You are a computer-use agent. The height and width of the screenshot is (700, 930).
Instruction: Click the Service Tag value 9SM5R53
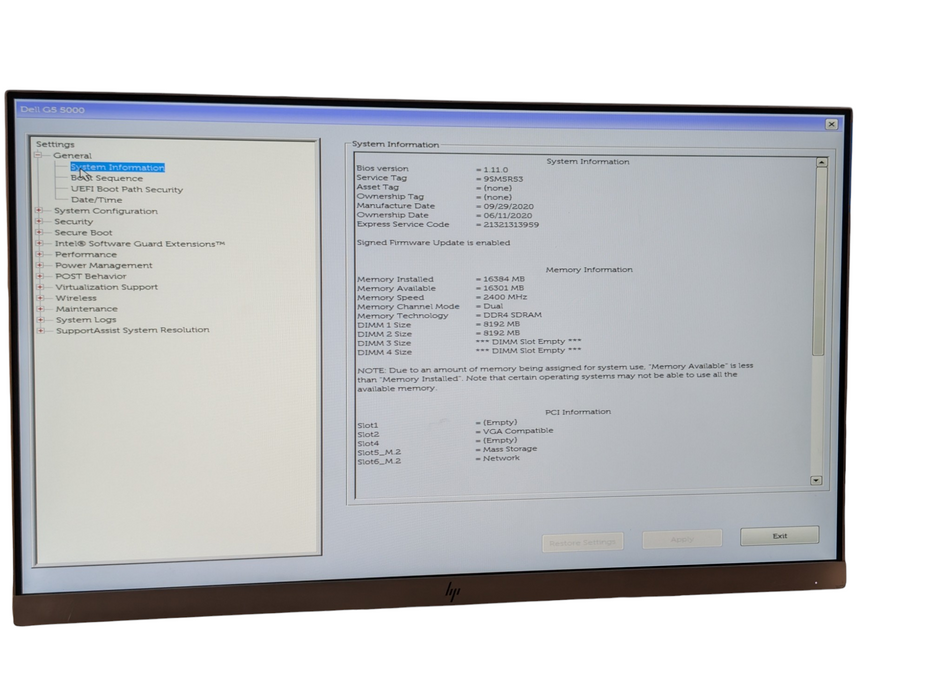503,179
